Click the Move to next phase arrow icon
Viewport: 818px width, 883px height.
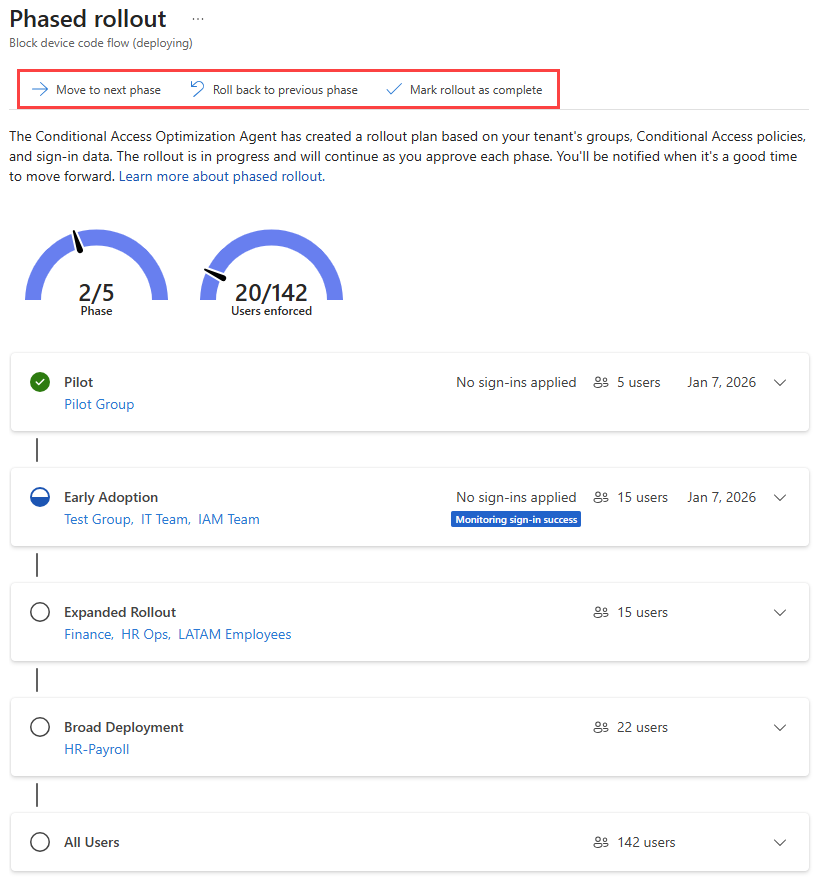pyautogui.click(x=39, y=90)
